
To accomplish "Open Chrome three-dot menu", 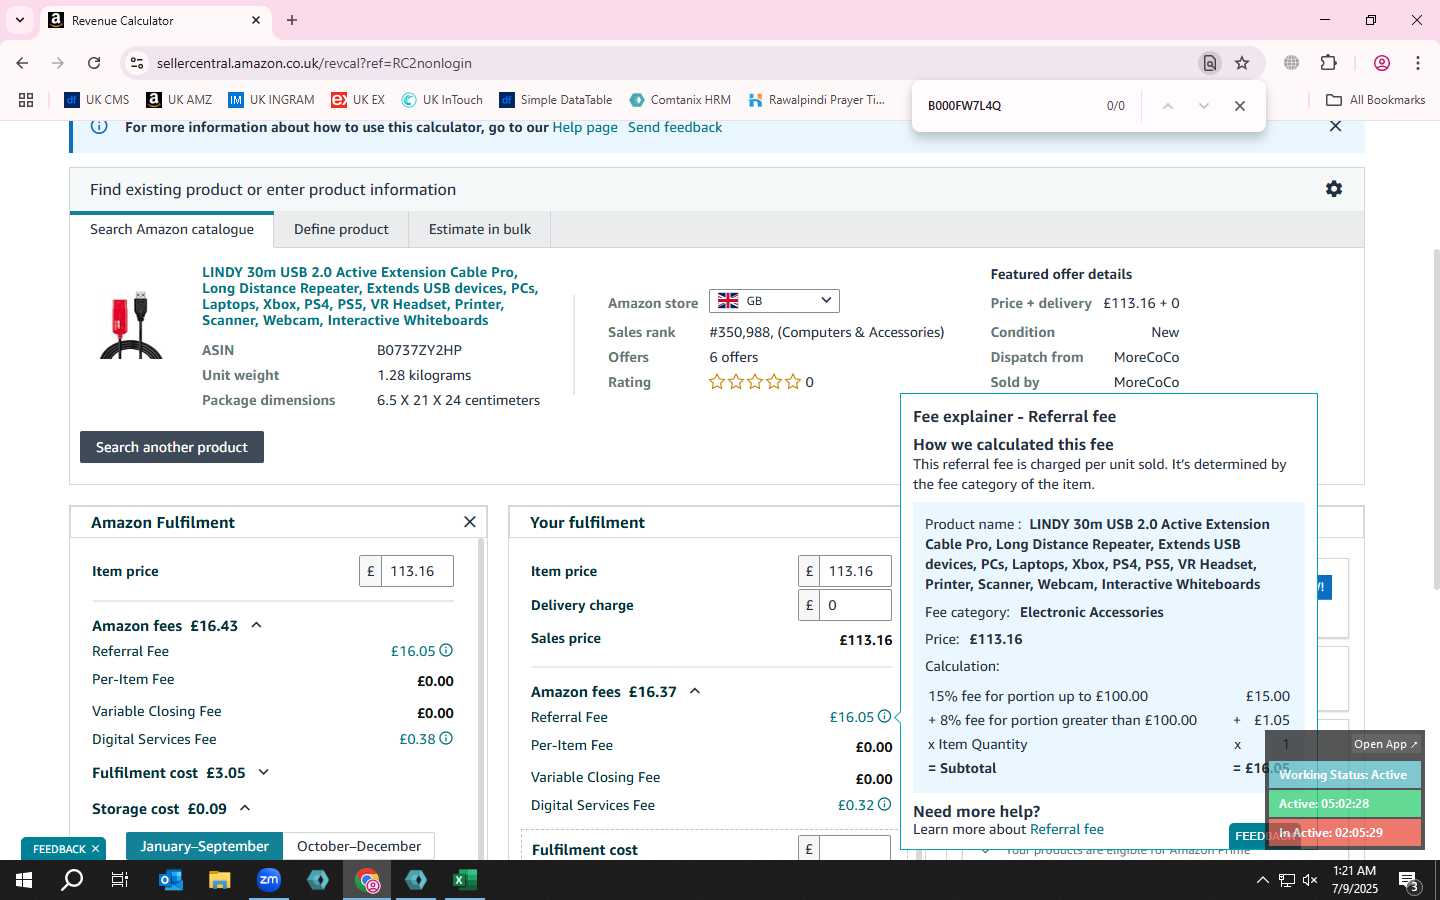I will click(1418, 63).
